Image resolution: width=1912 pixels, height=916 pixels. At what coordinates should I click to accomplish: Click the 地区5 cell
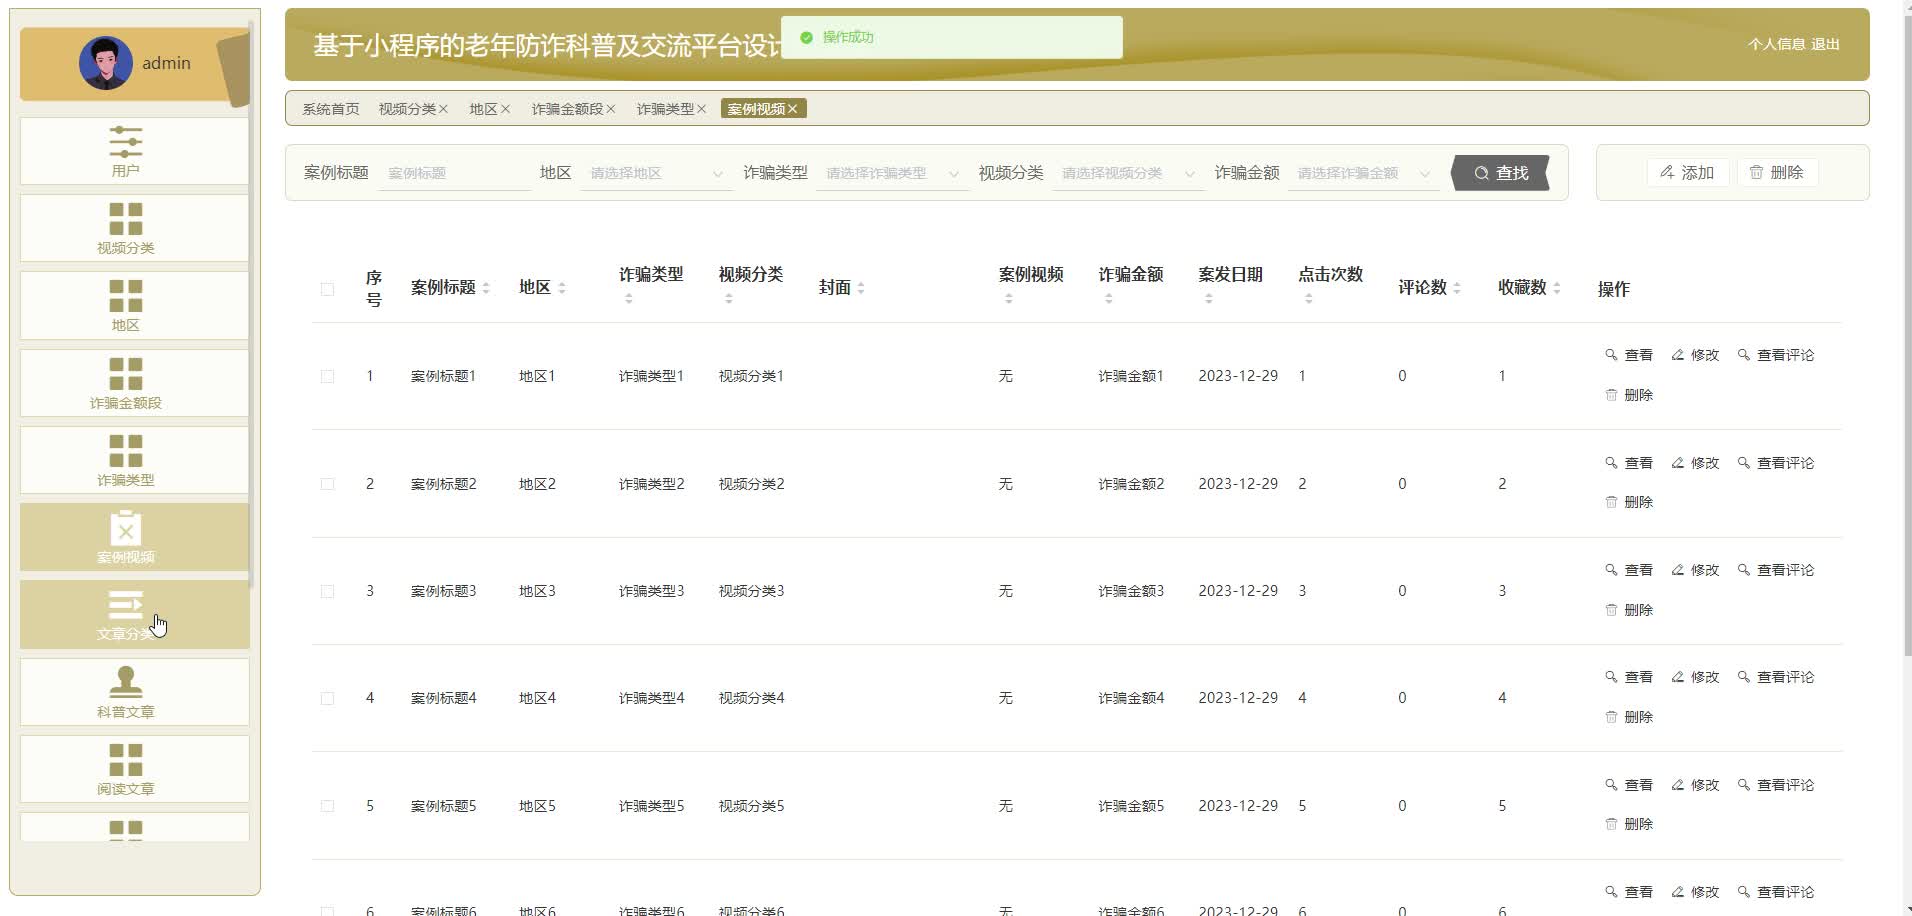pyautogui.click(x=537, y=806)
